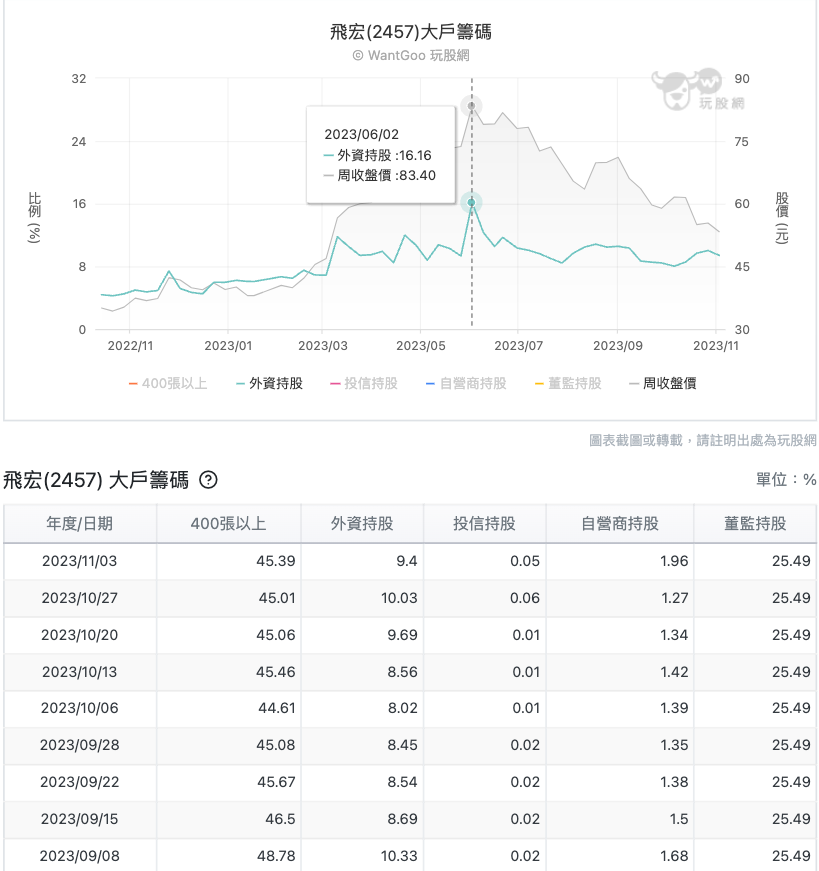Toggle the 投信持股 legend series
This screenshot has width=819, height=871.
(363, 383)
